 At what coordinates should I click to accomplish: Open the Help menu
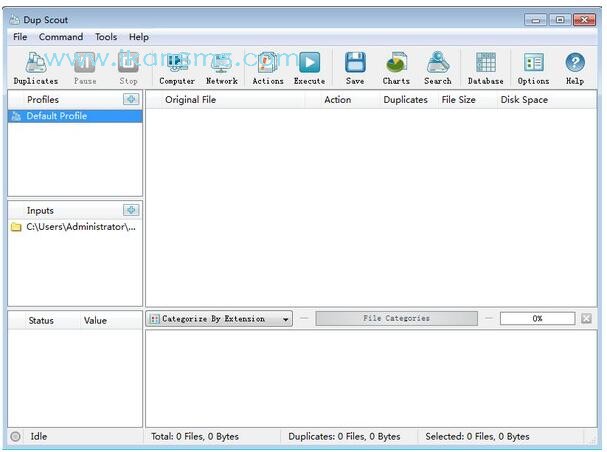(x=139, y=37)
